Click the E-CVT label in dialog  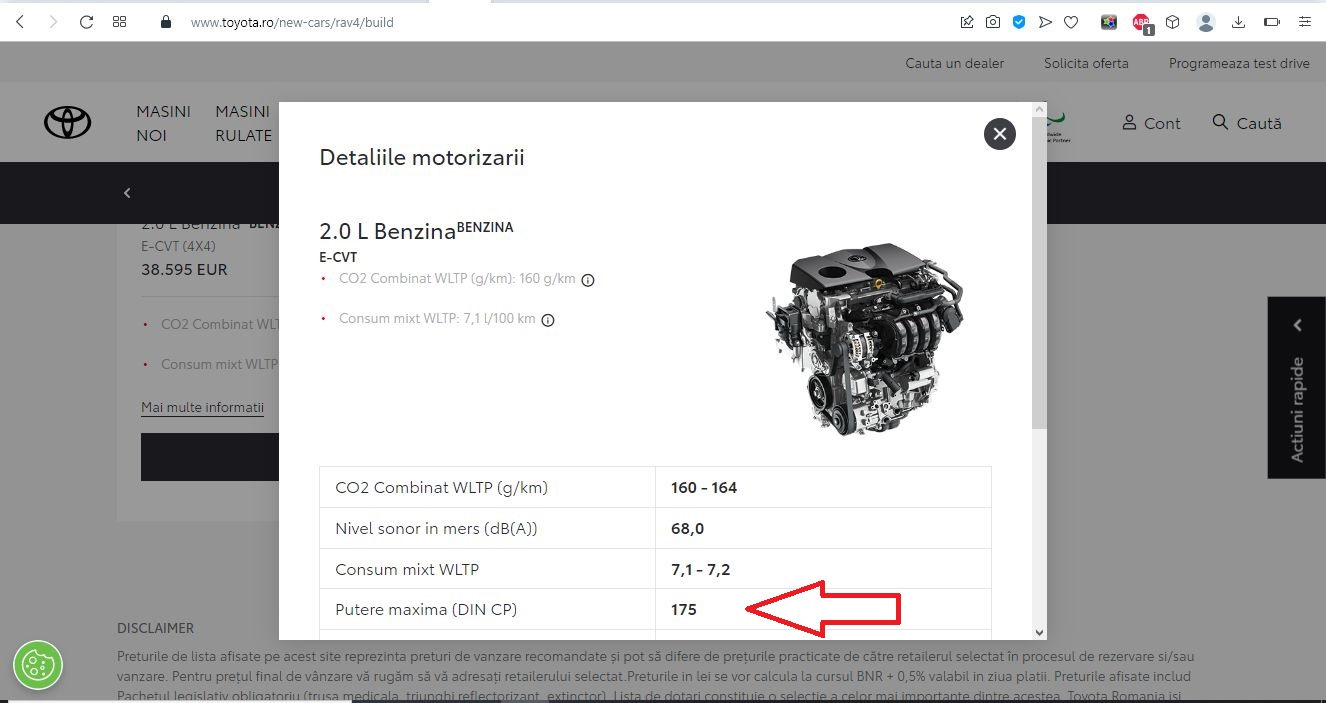338,257
